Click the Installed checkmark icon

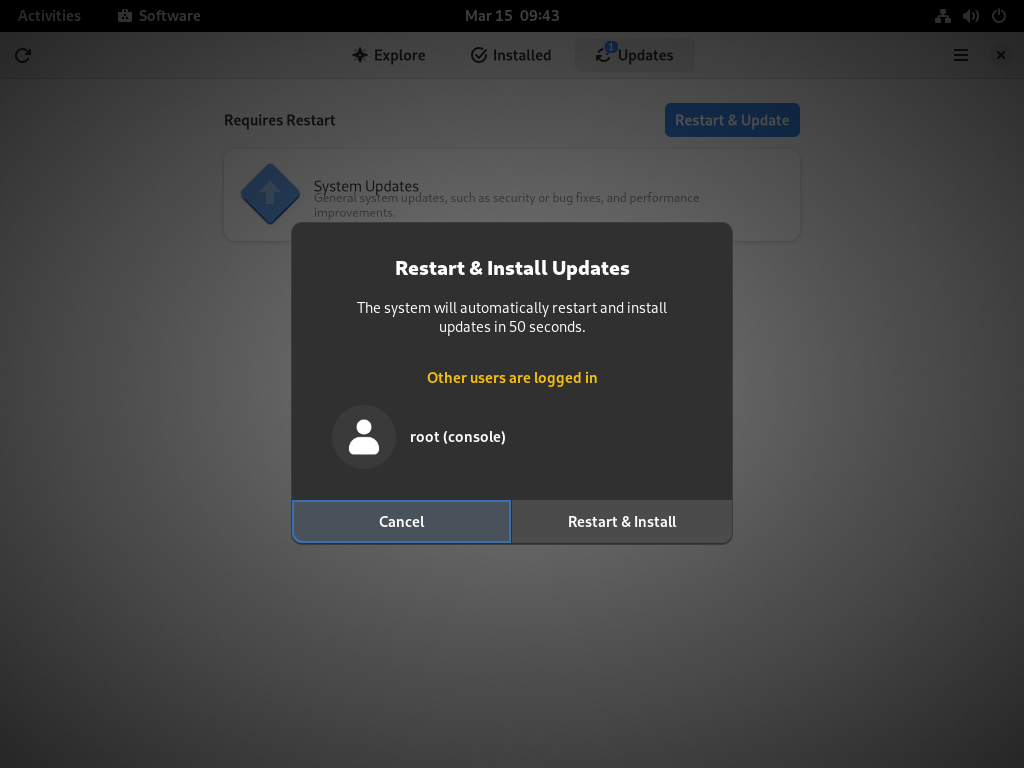point(479,56)
